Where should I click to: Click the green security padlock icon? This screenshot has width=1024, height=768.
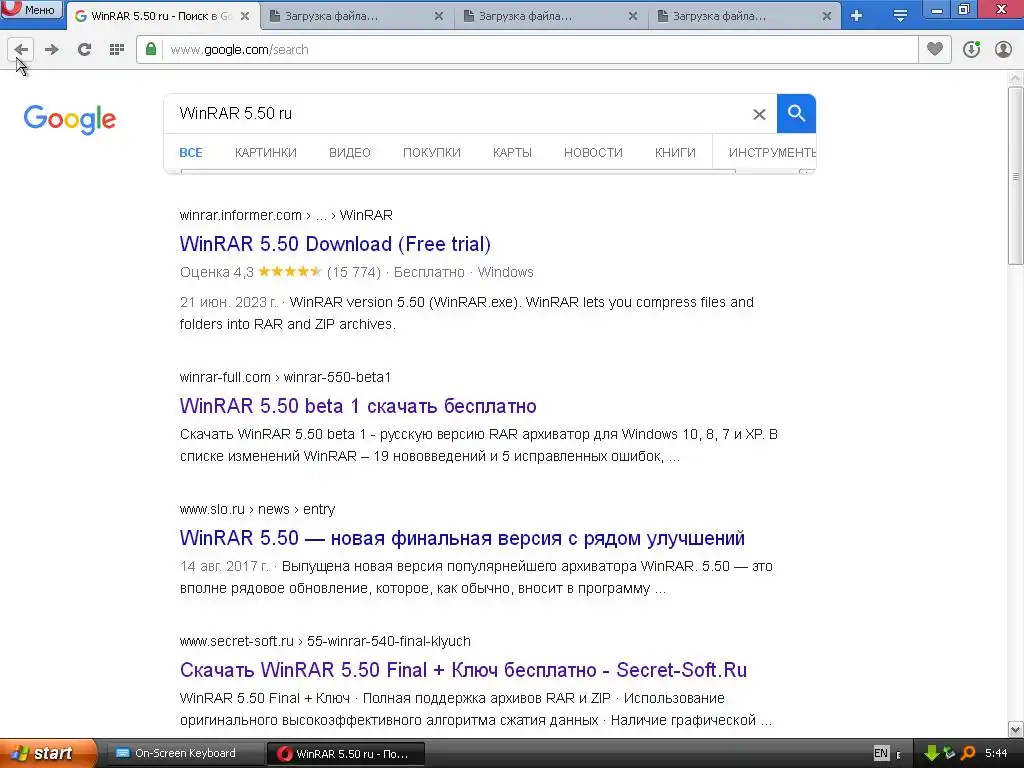coord(151,49)
